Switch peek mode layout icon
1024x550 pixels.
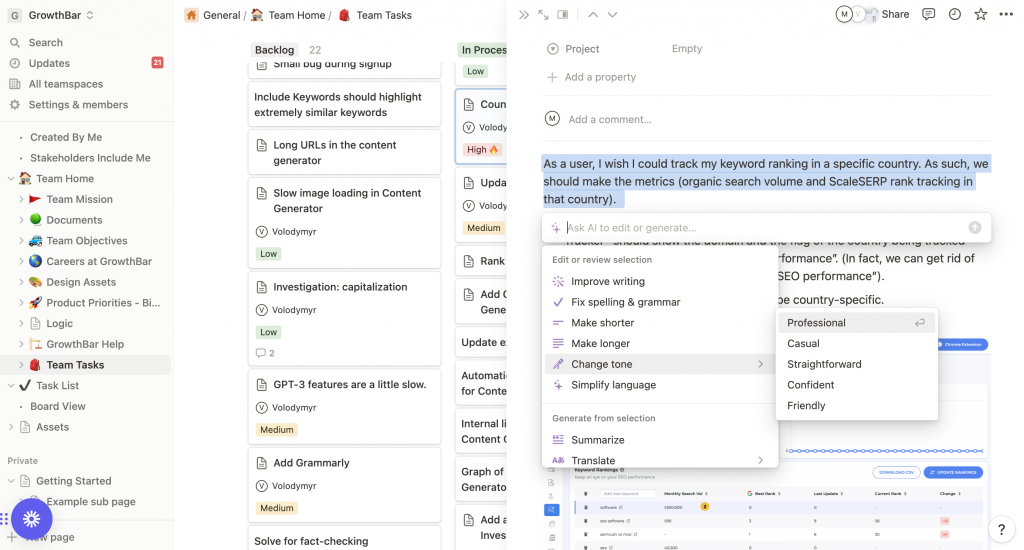point(563,14)
